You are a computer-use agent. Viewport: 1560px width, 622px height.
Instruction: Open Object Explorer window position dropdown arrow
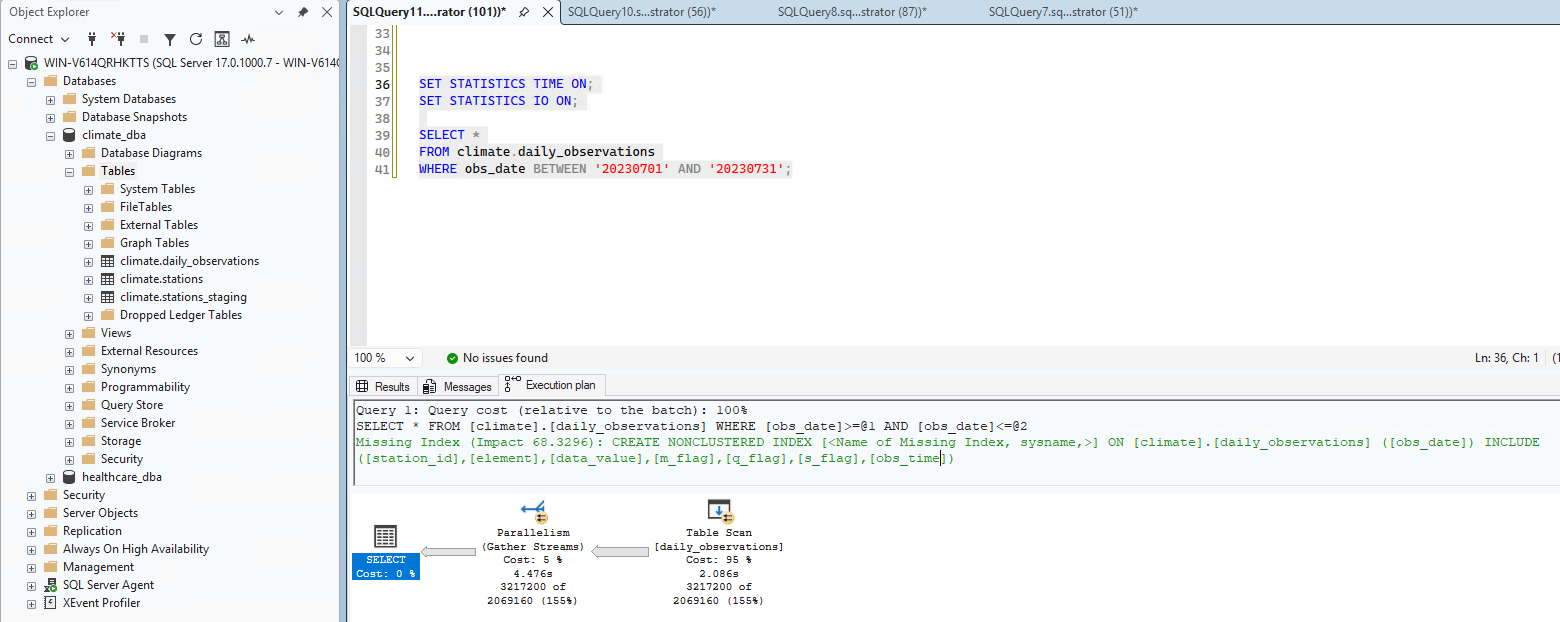pos(279,12)
